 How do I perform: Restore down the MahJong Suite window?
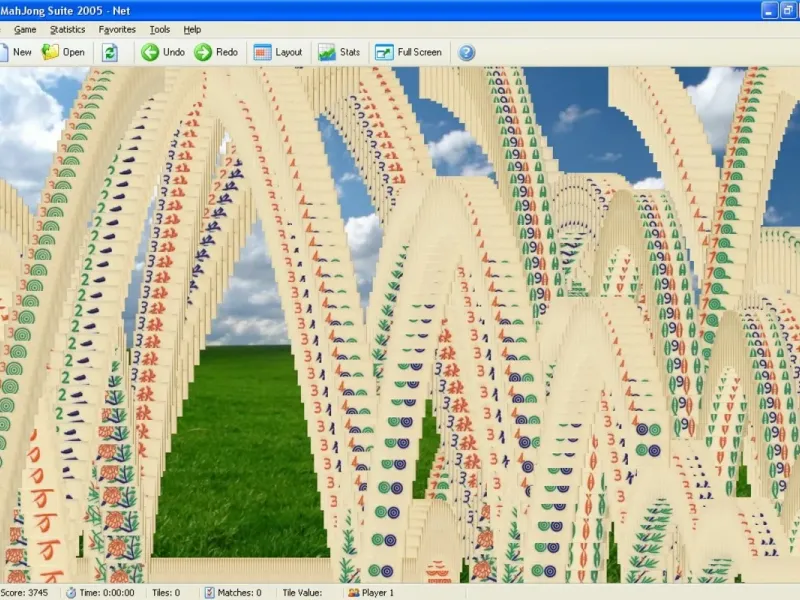click(789, 10)
